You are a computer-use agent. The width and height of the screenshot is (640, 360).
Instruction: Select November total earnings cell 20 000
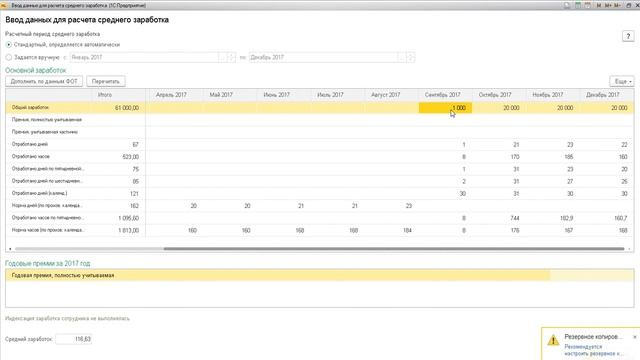(x=553, y=108)
